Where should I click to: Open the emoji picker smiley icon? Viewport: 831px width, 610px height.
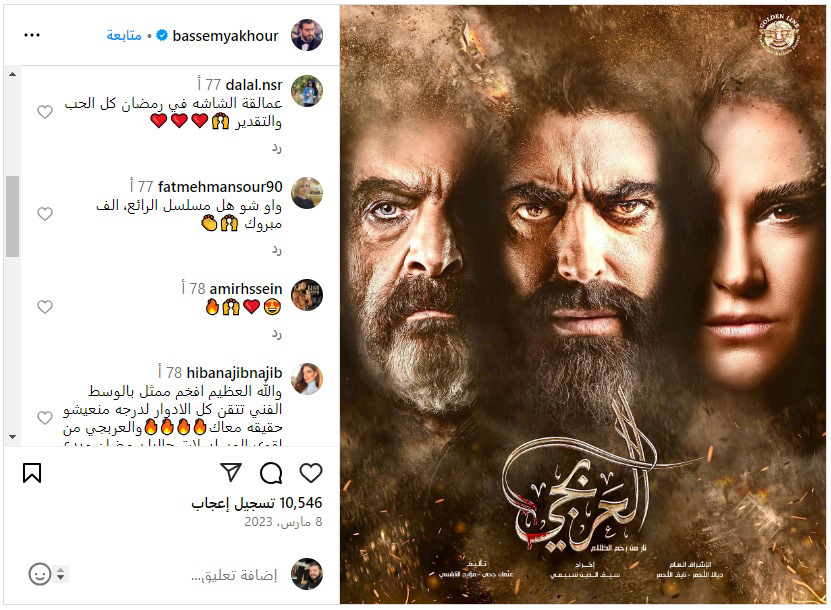pyautogui.click(x=40, y=574)
